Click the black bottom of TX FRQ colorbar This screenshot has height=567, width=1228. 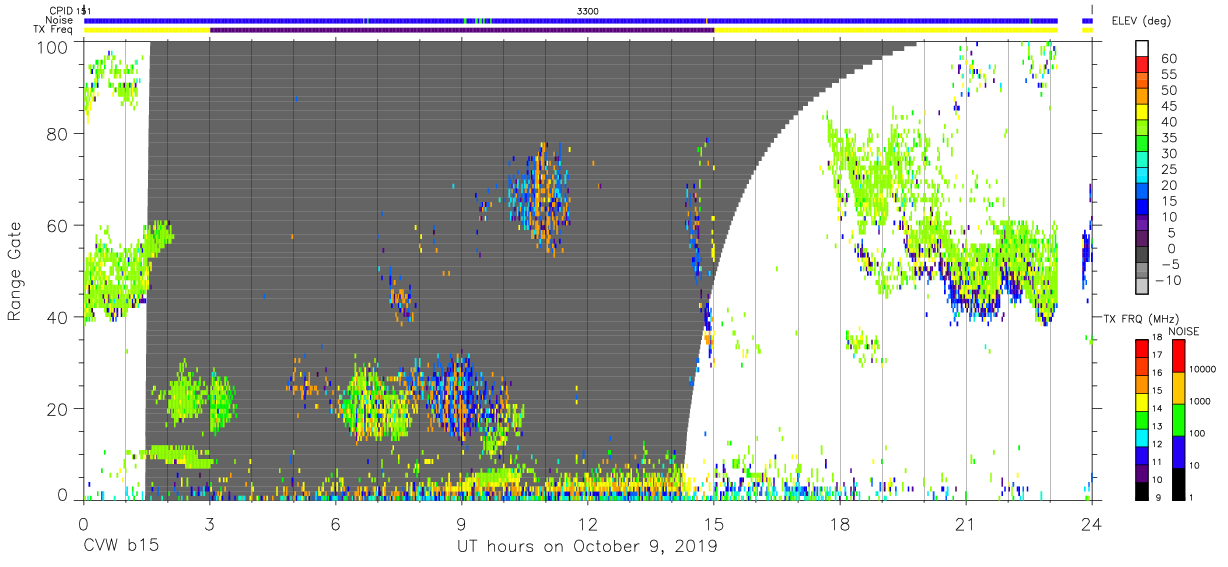(1142, 489)
